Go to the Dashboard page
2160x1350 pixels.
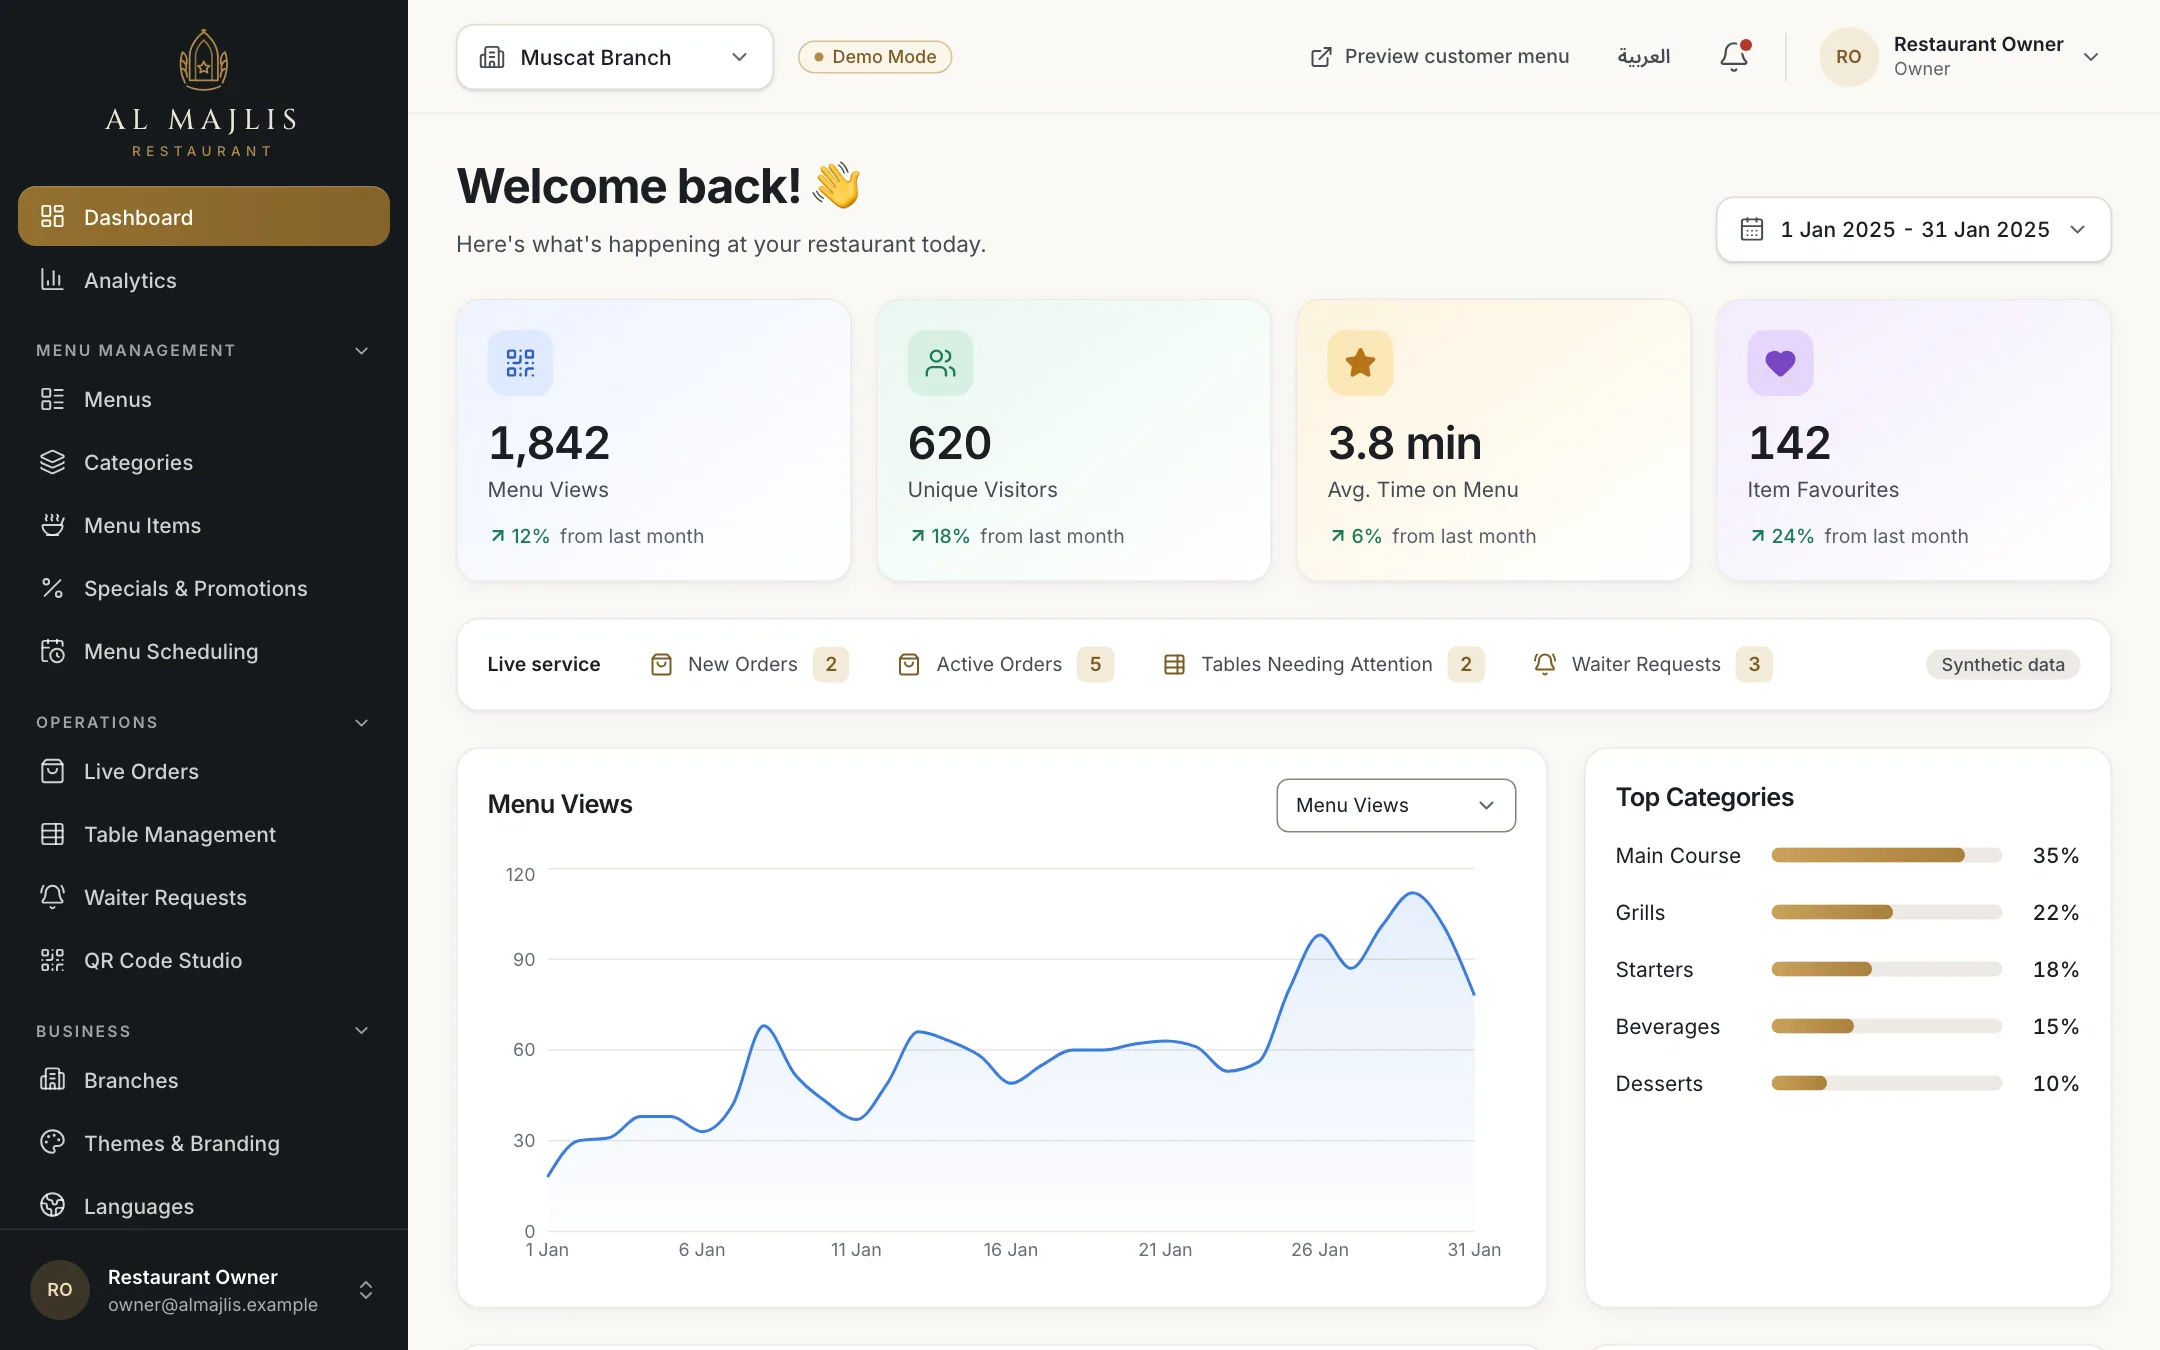(x=204, y=216)
